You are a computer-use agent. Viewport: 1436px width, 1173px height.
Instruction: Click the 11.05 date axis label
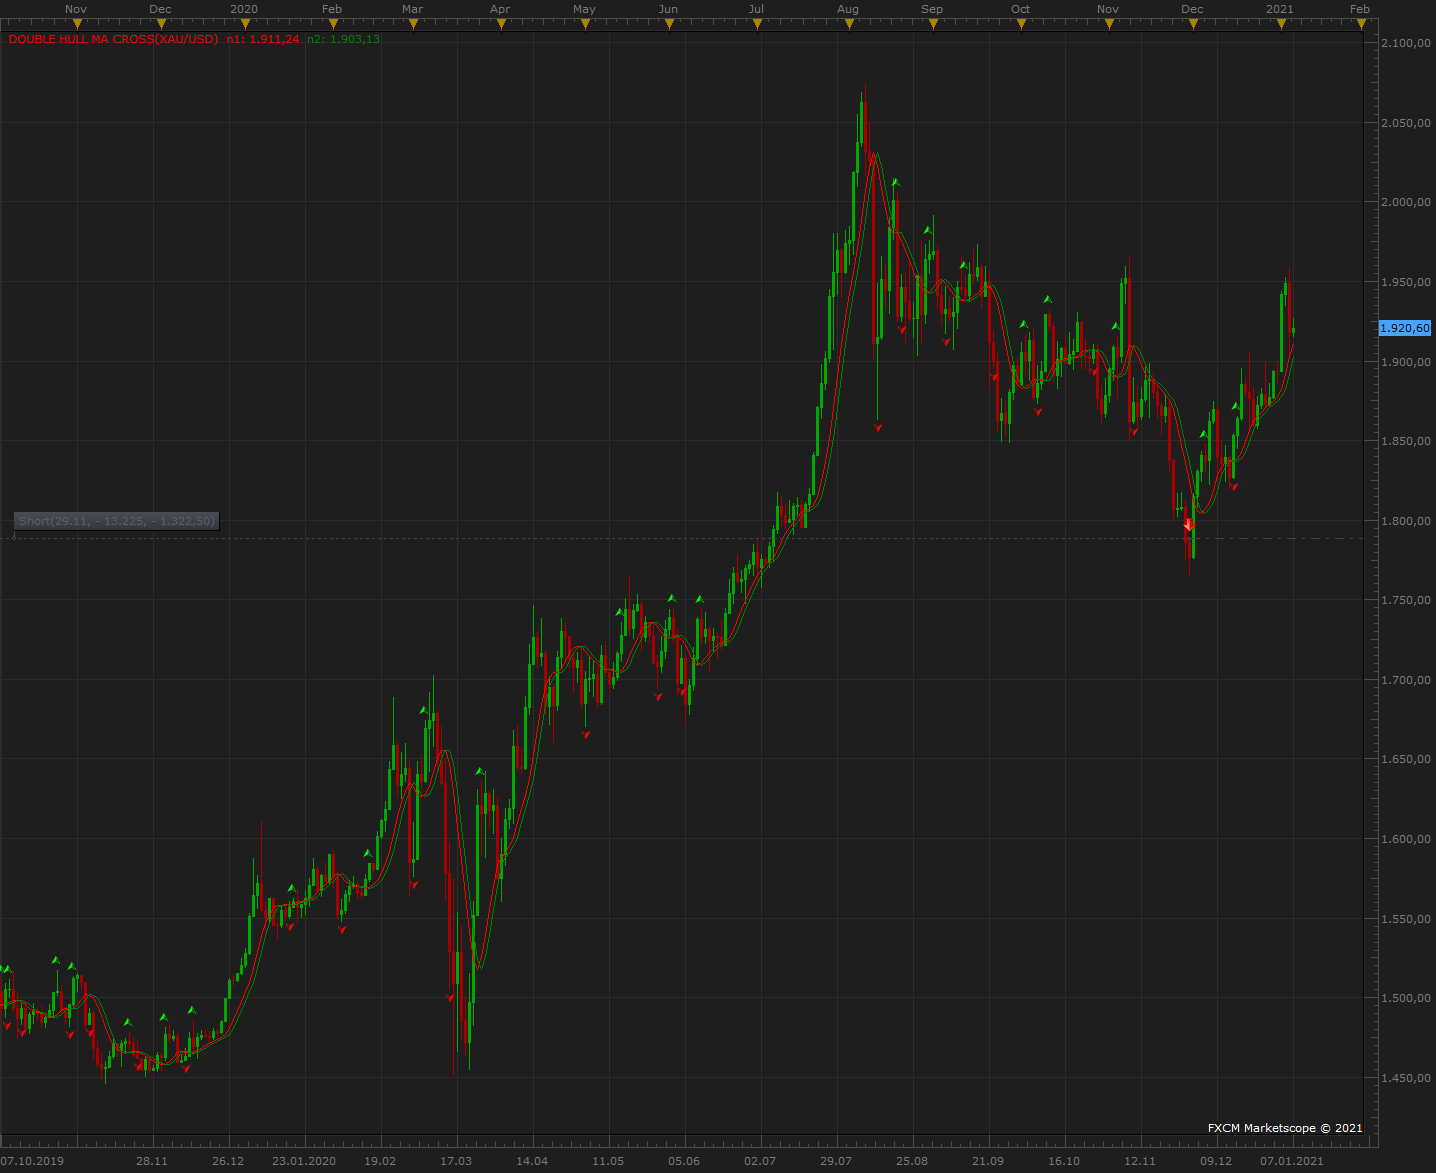(608, 1161)
